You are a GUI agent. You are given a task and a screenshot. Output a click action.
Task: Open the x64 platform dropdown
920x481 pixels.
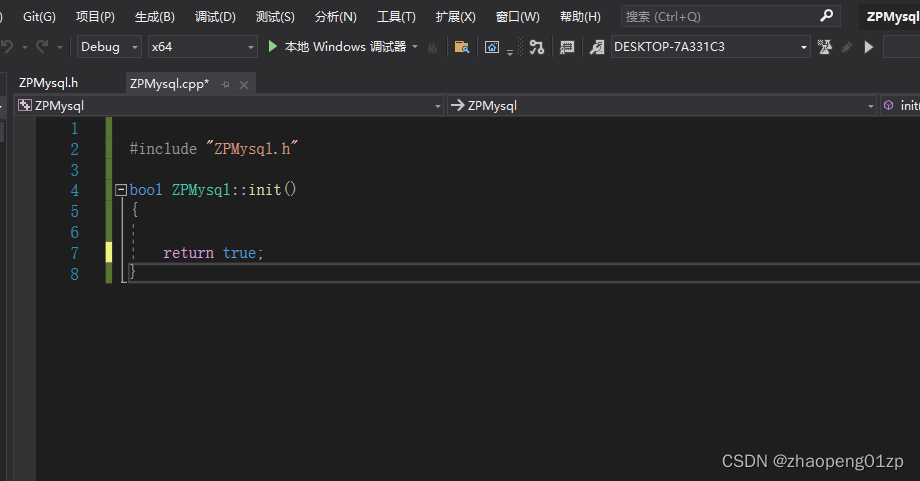click(202, 46)
